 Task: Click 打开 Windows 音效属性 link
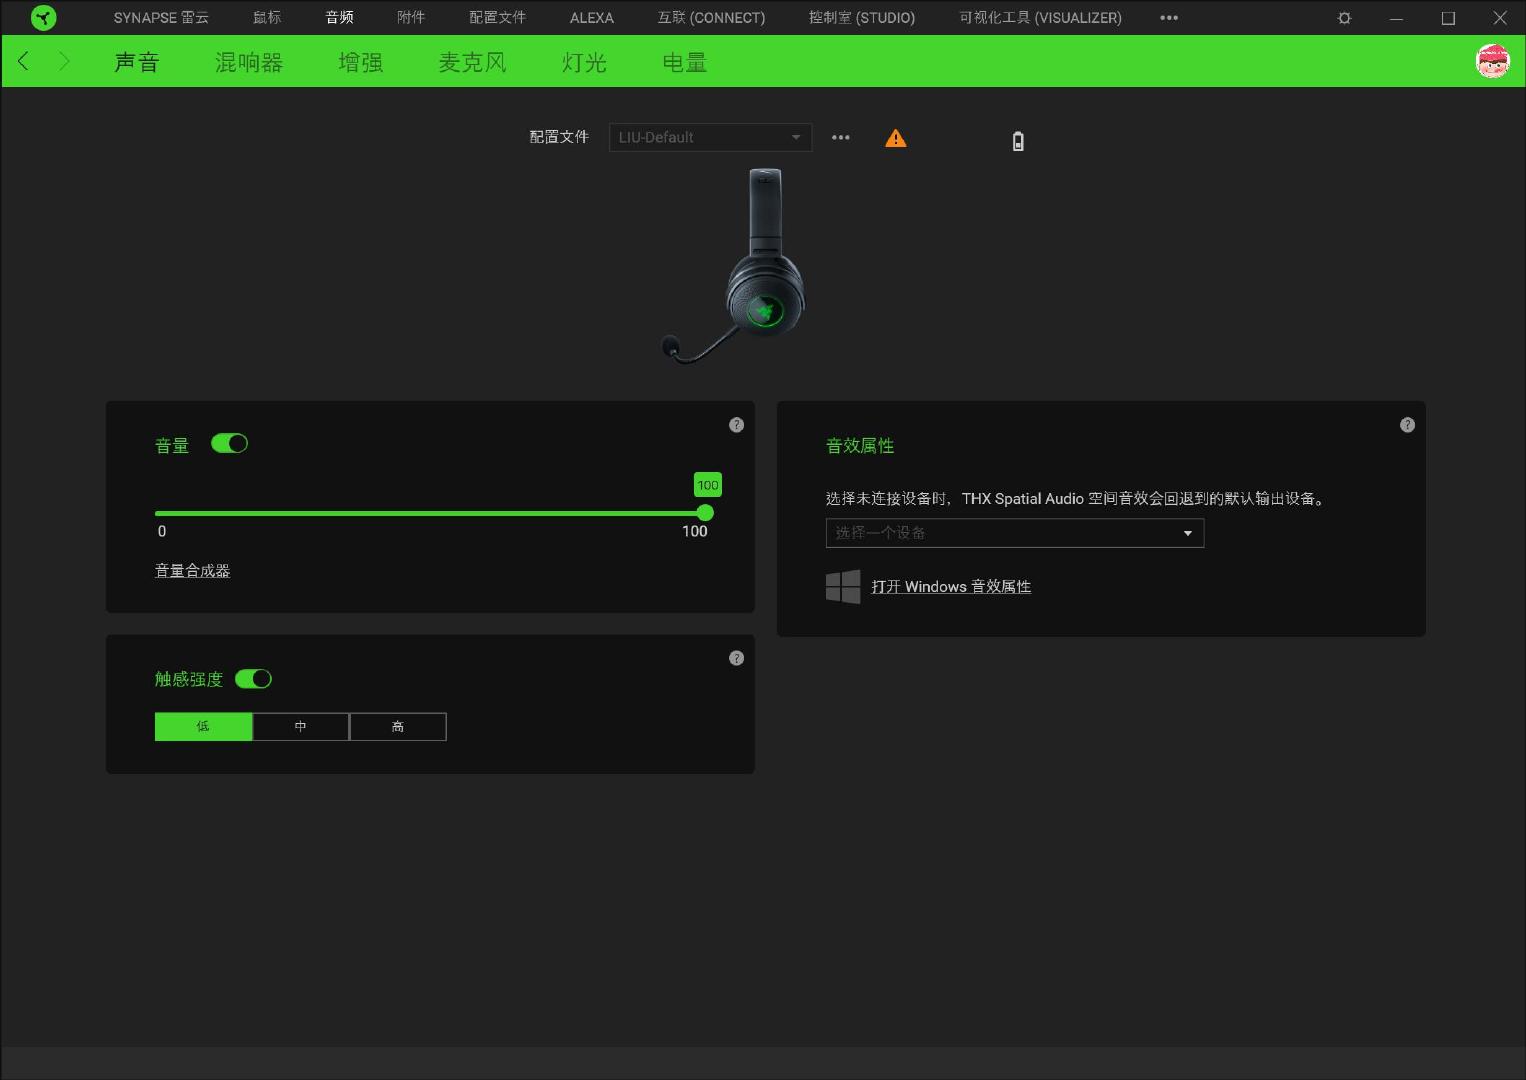point(951,587)
